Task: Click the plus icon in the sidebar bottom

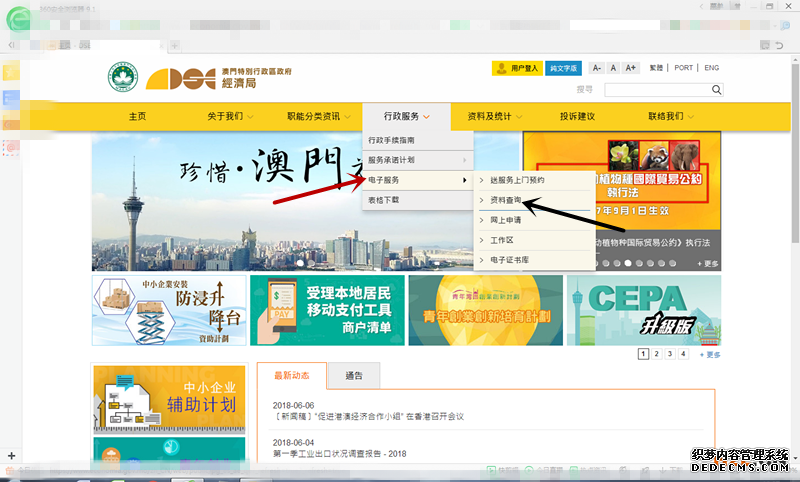Action: tap(12, 455)
